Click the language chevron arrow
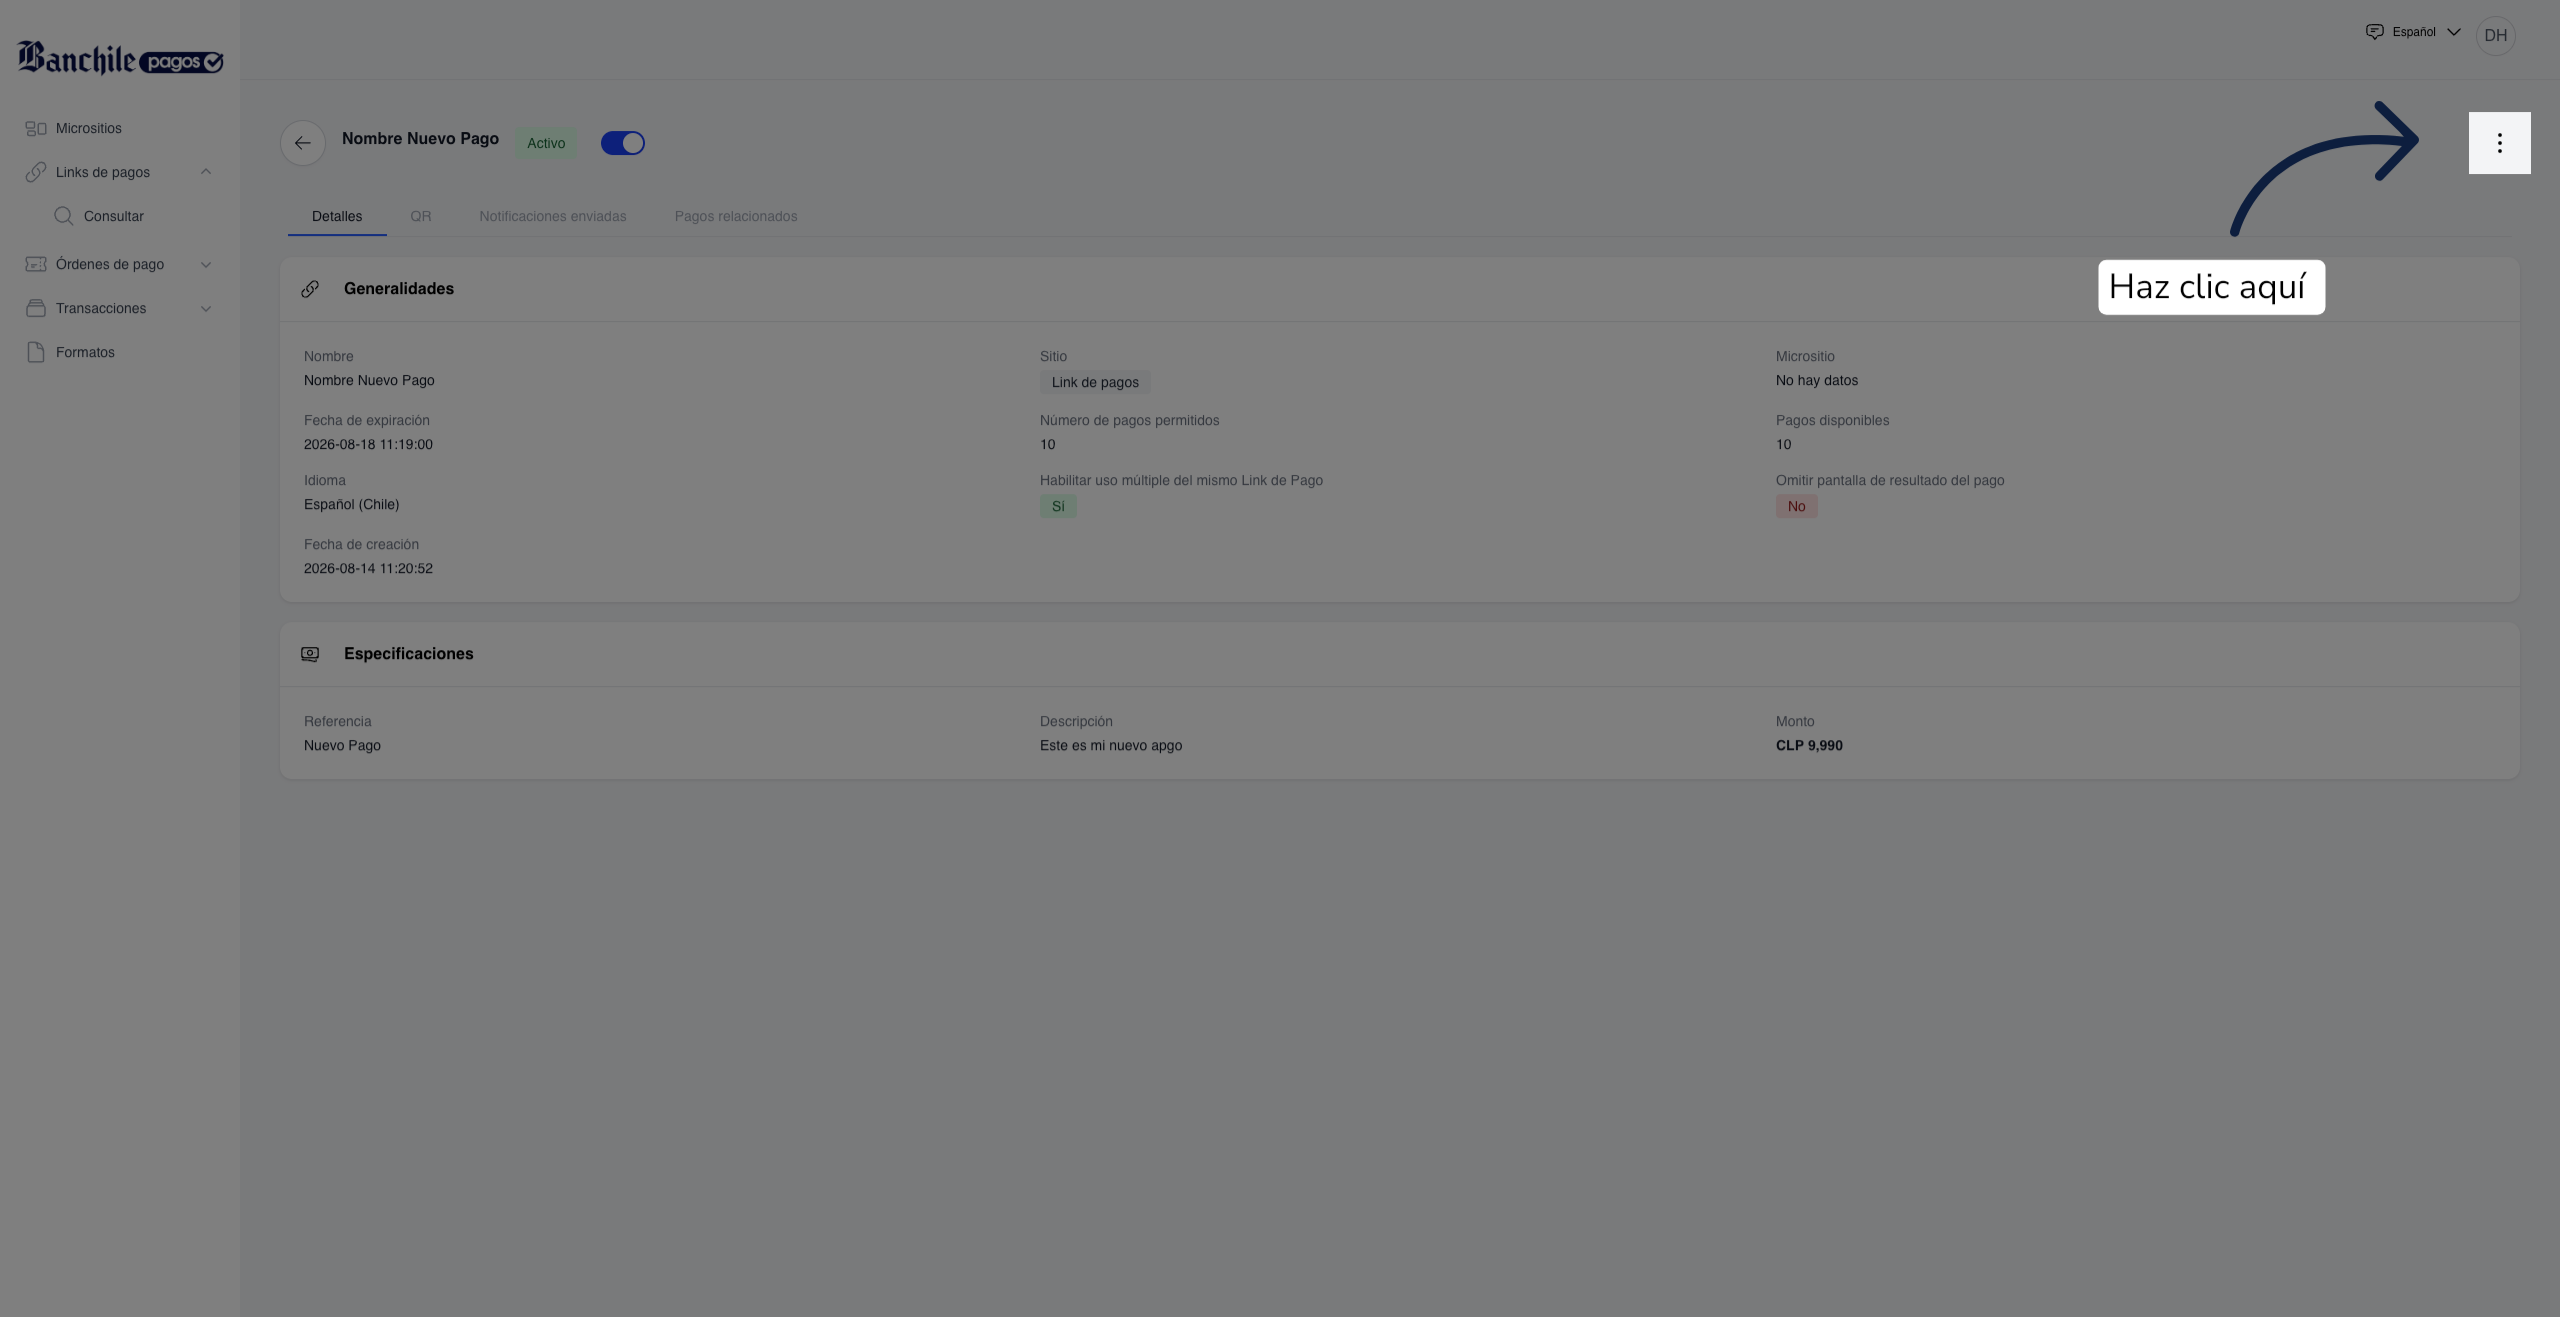 (2453, 32)
